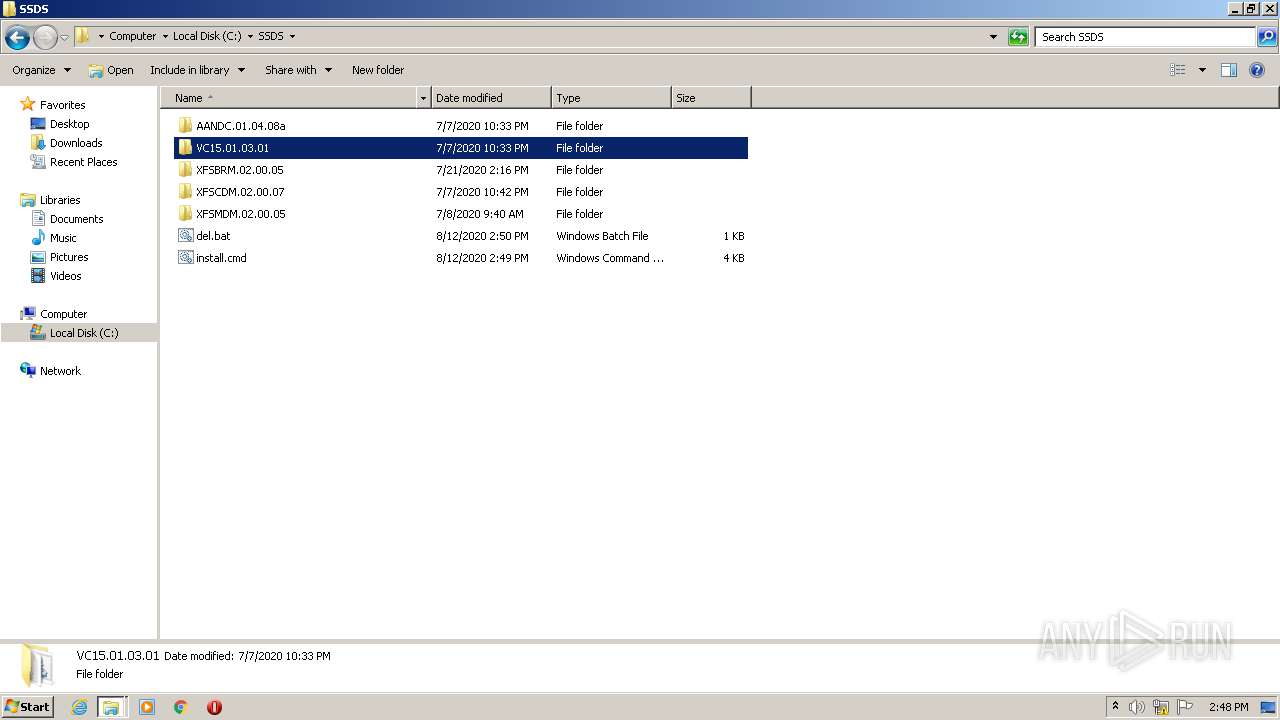Expand the arrow after Computer breadcrumb

point(165,36)
